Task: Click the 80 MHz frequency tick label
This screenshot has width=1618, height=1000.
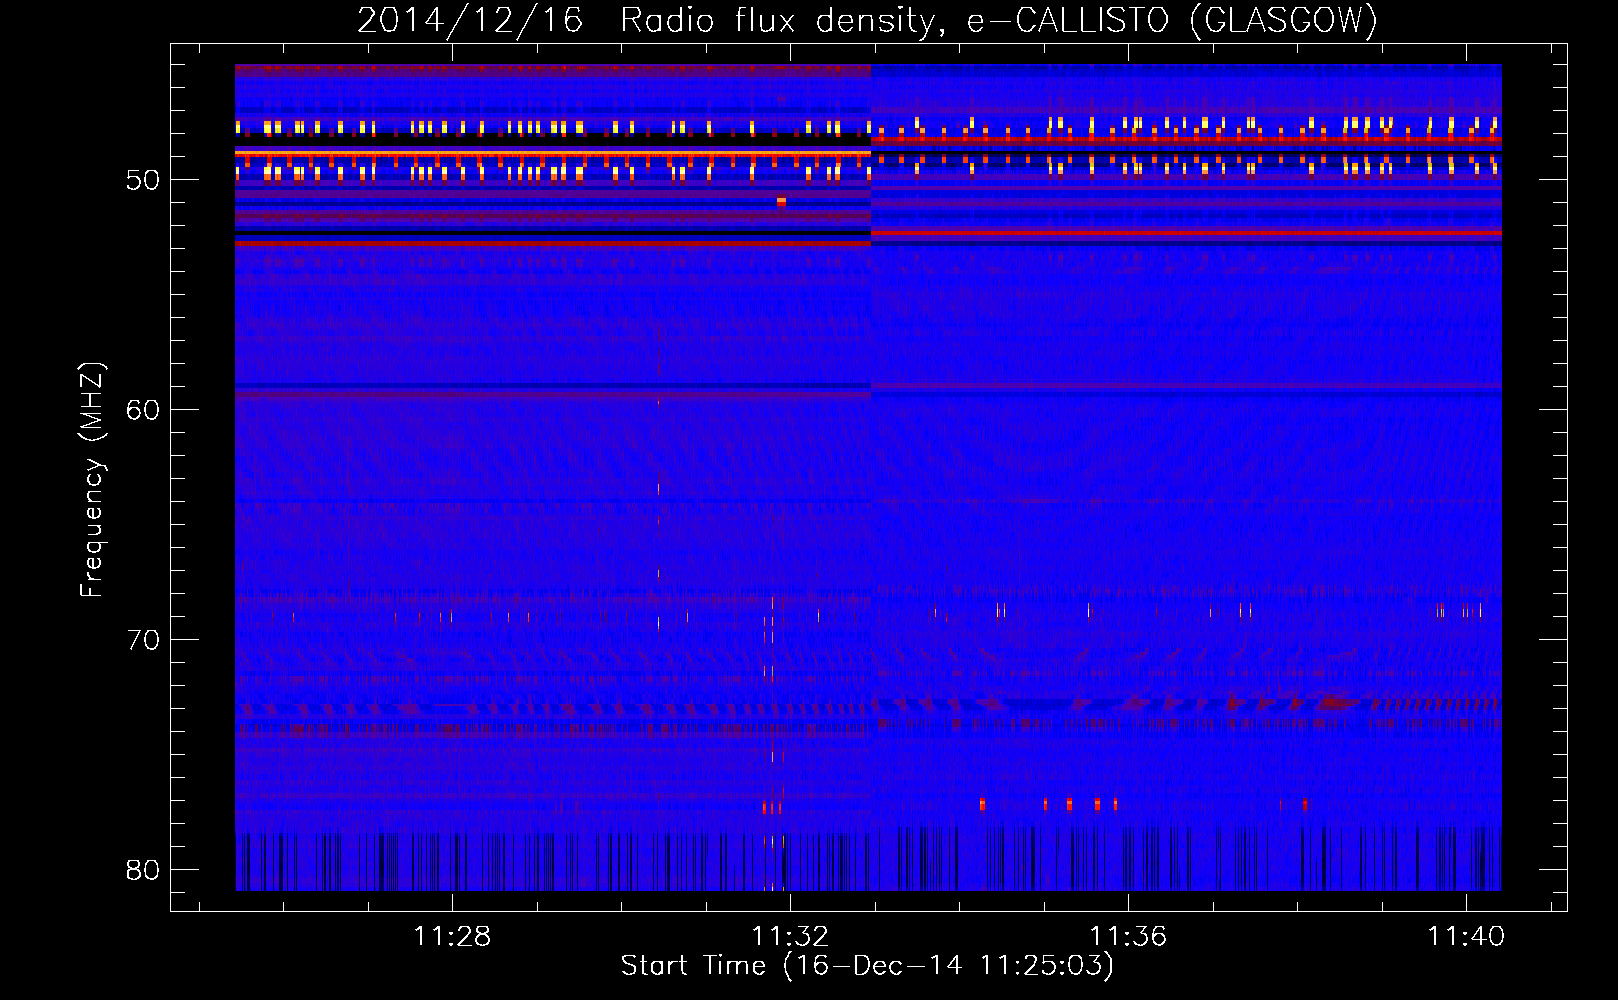Action: (x=143, y=870)
